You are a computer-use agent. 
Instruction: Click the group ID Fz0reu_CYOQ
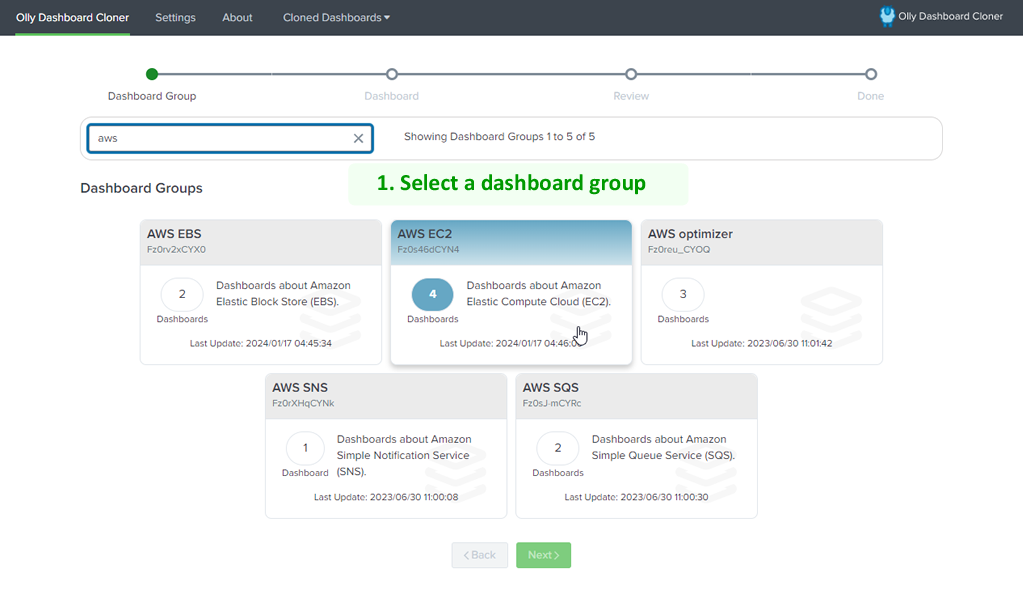679,249
